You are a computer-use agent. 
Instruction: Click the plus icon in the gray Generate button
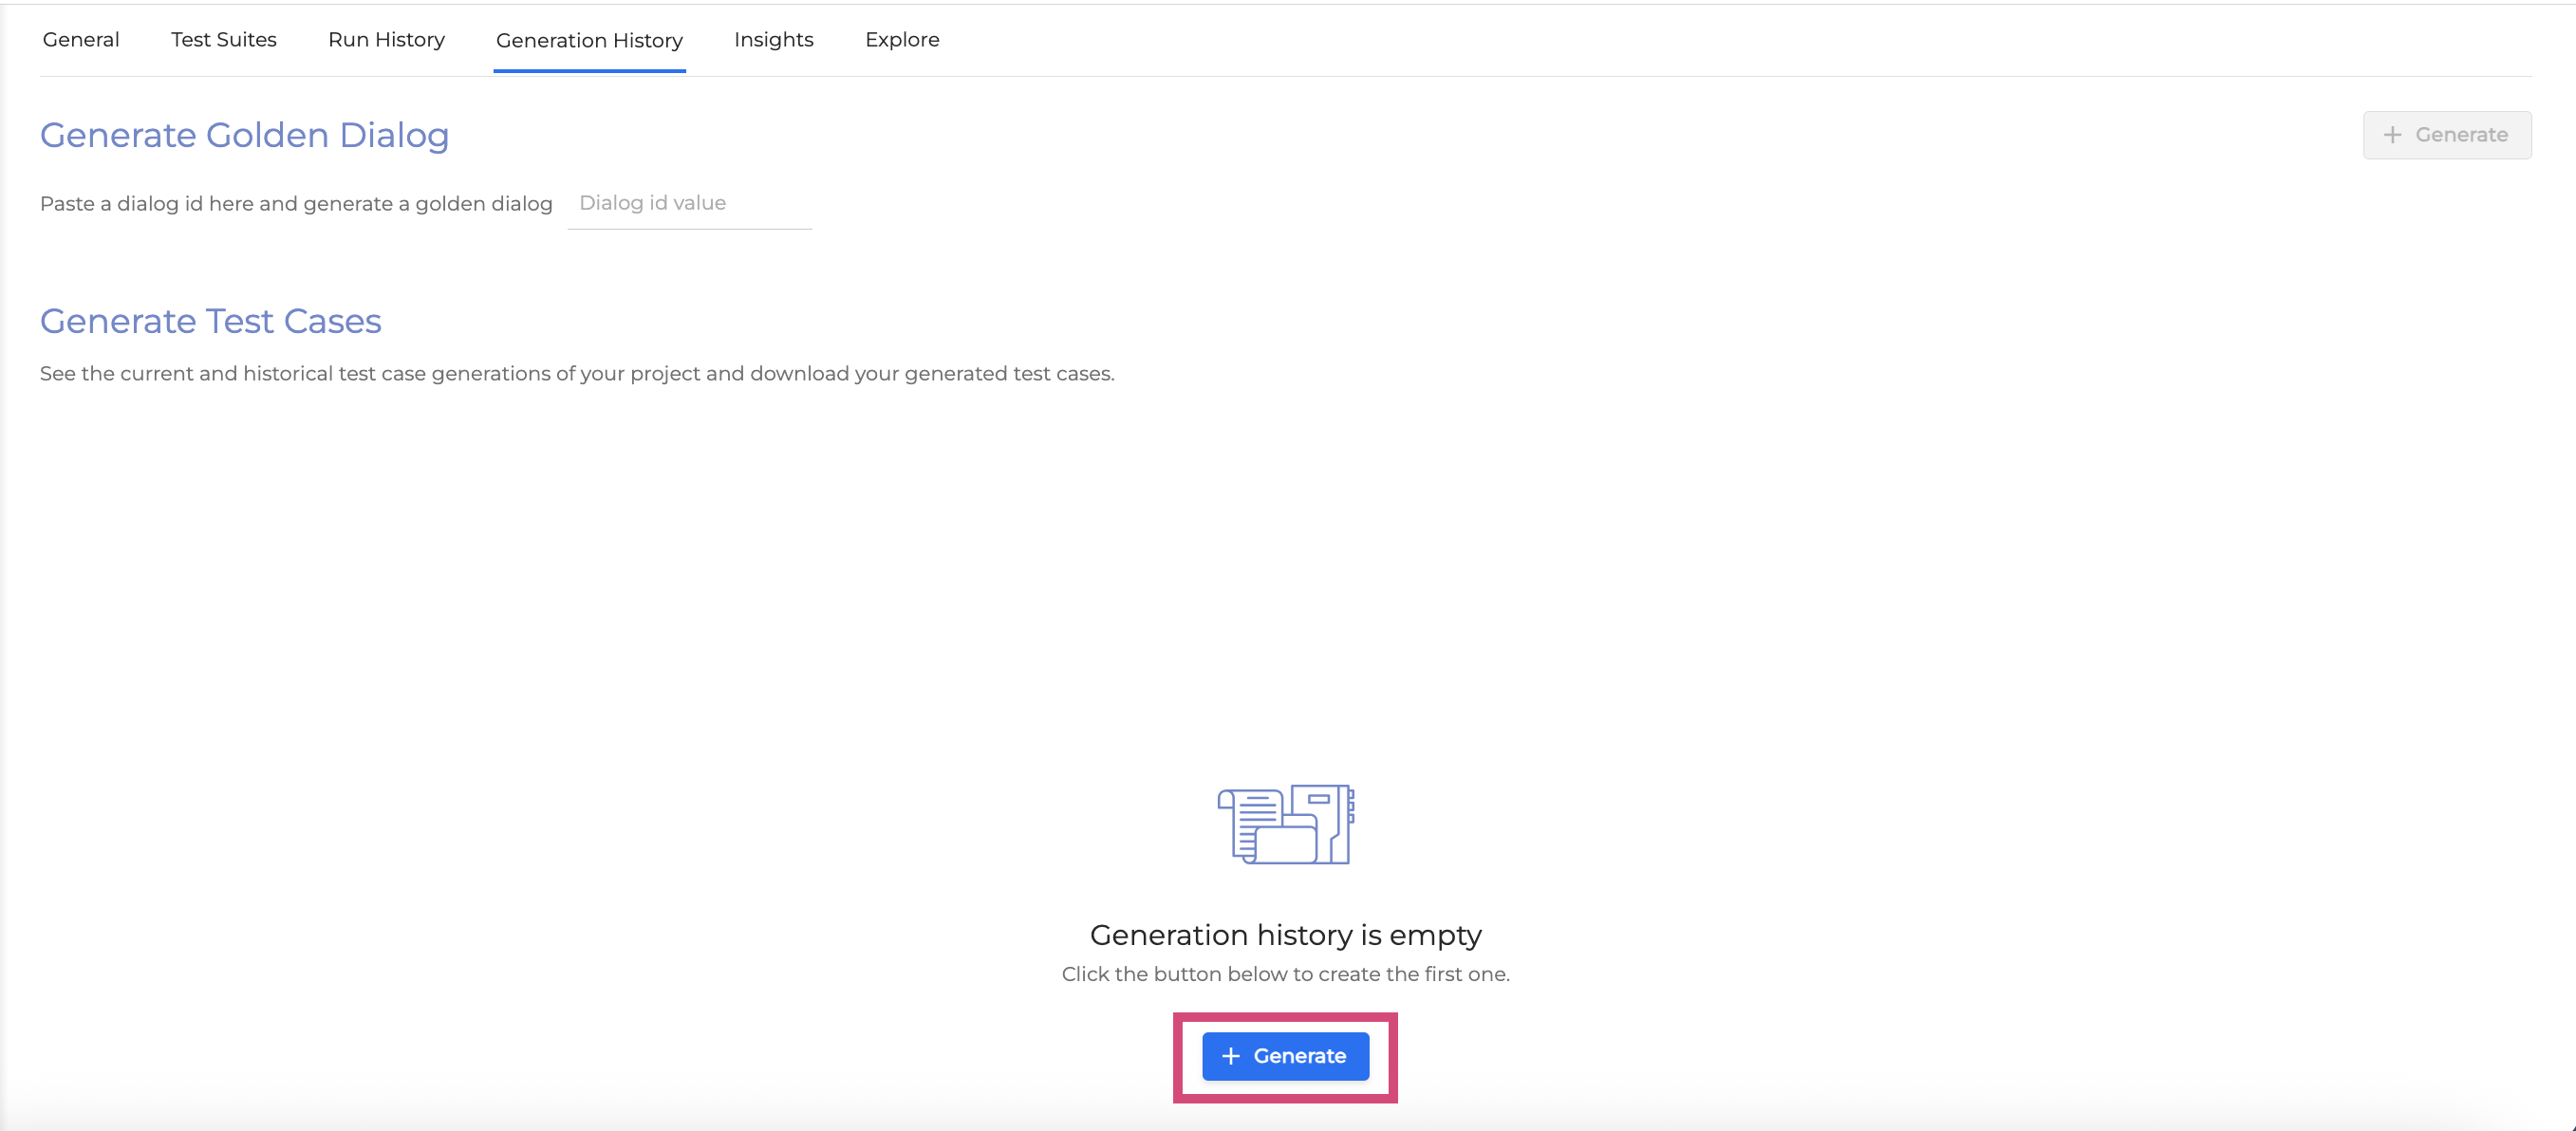click(x=2392, y=134)
